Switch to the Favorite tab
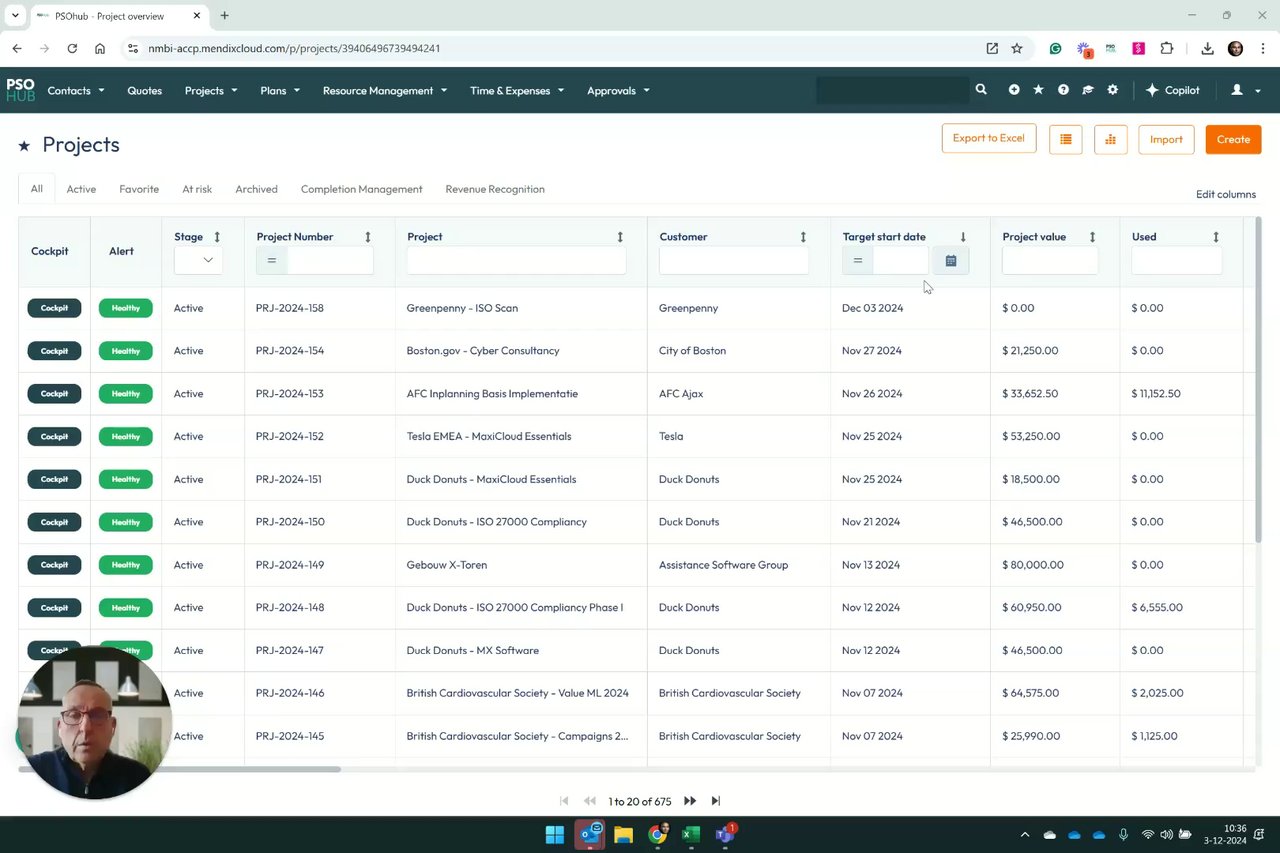Screen dimensions: 1280x853 coord(139,189)
